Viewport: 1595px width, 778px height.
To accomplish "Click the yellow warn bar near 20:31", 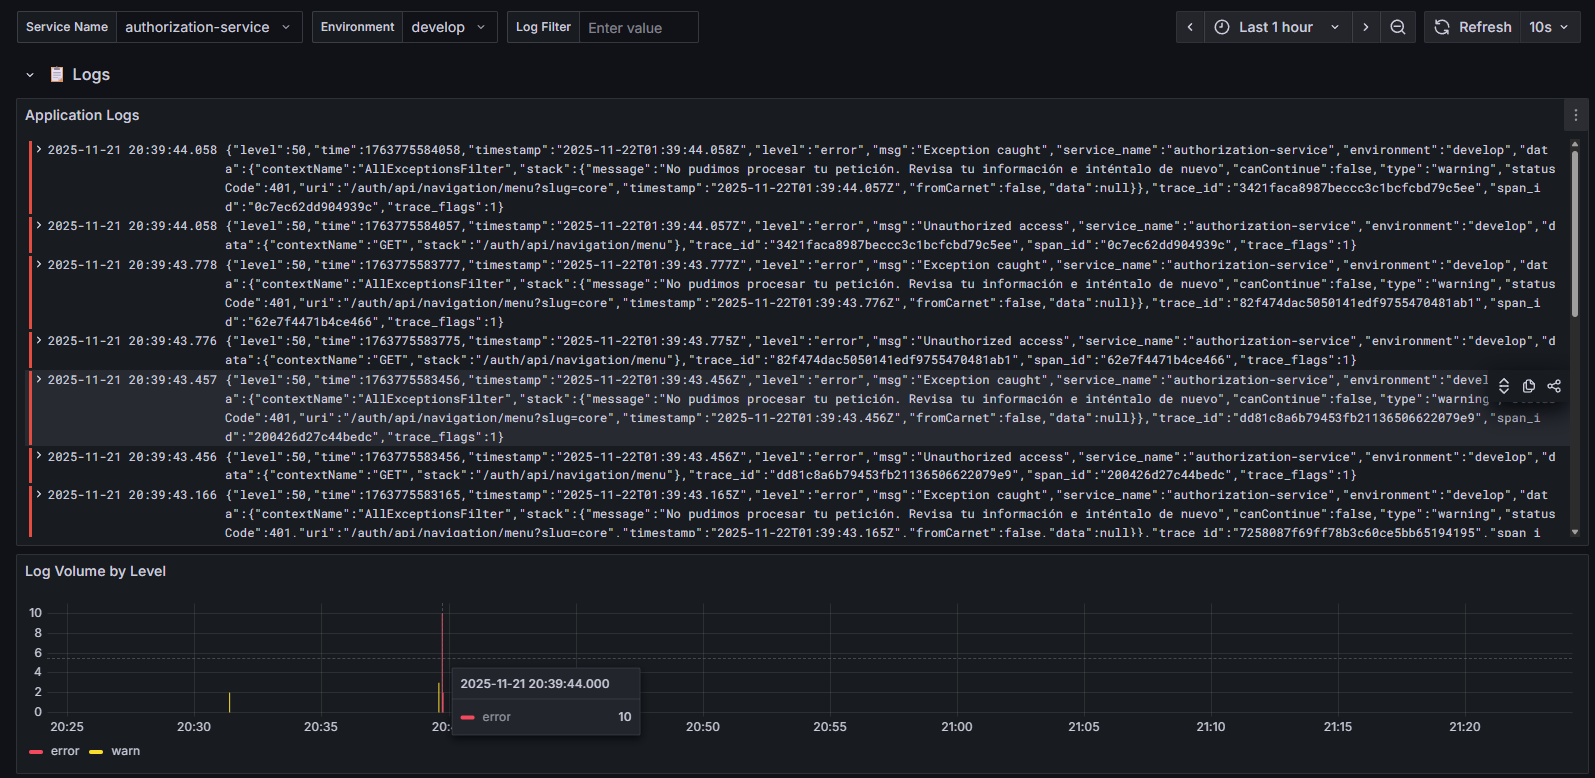I will pos(229,702).
